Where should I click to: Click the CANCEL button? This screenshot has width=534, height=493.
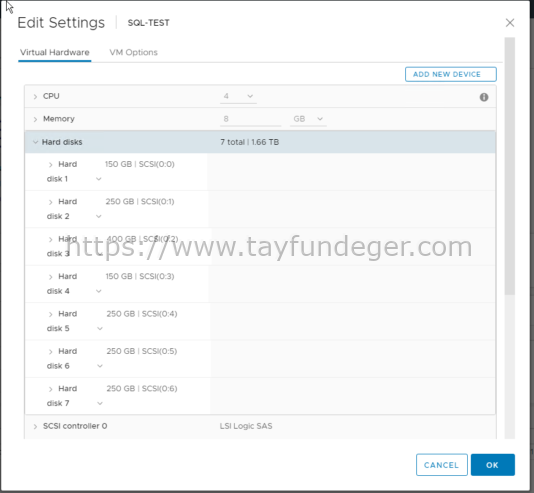pyautogui.click(x=441, y=465)
